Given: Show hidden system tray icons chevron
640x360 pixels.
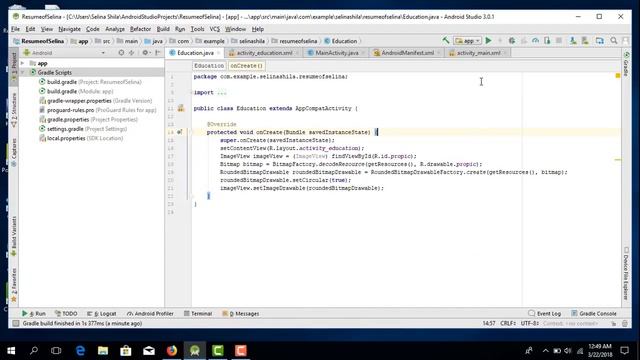Looking at the screenshot, I should click(x=545, y=351).
